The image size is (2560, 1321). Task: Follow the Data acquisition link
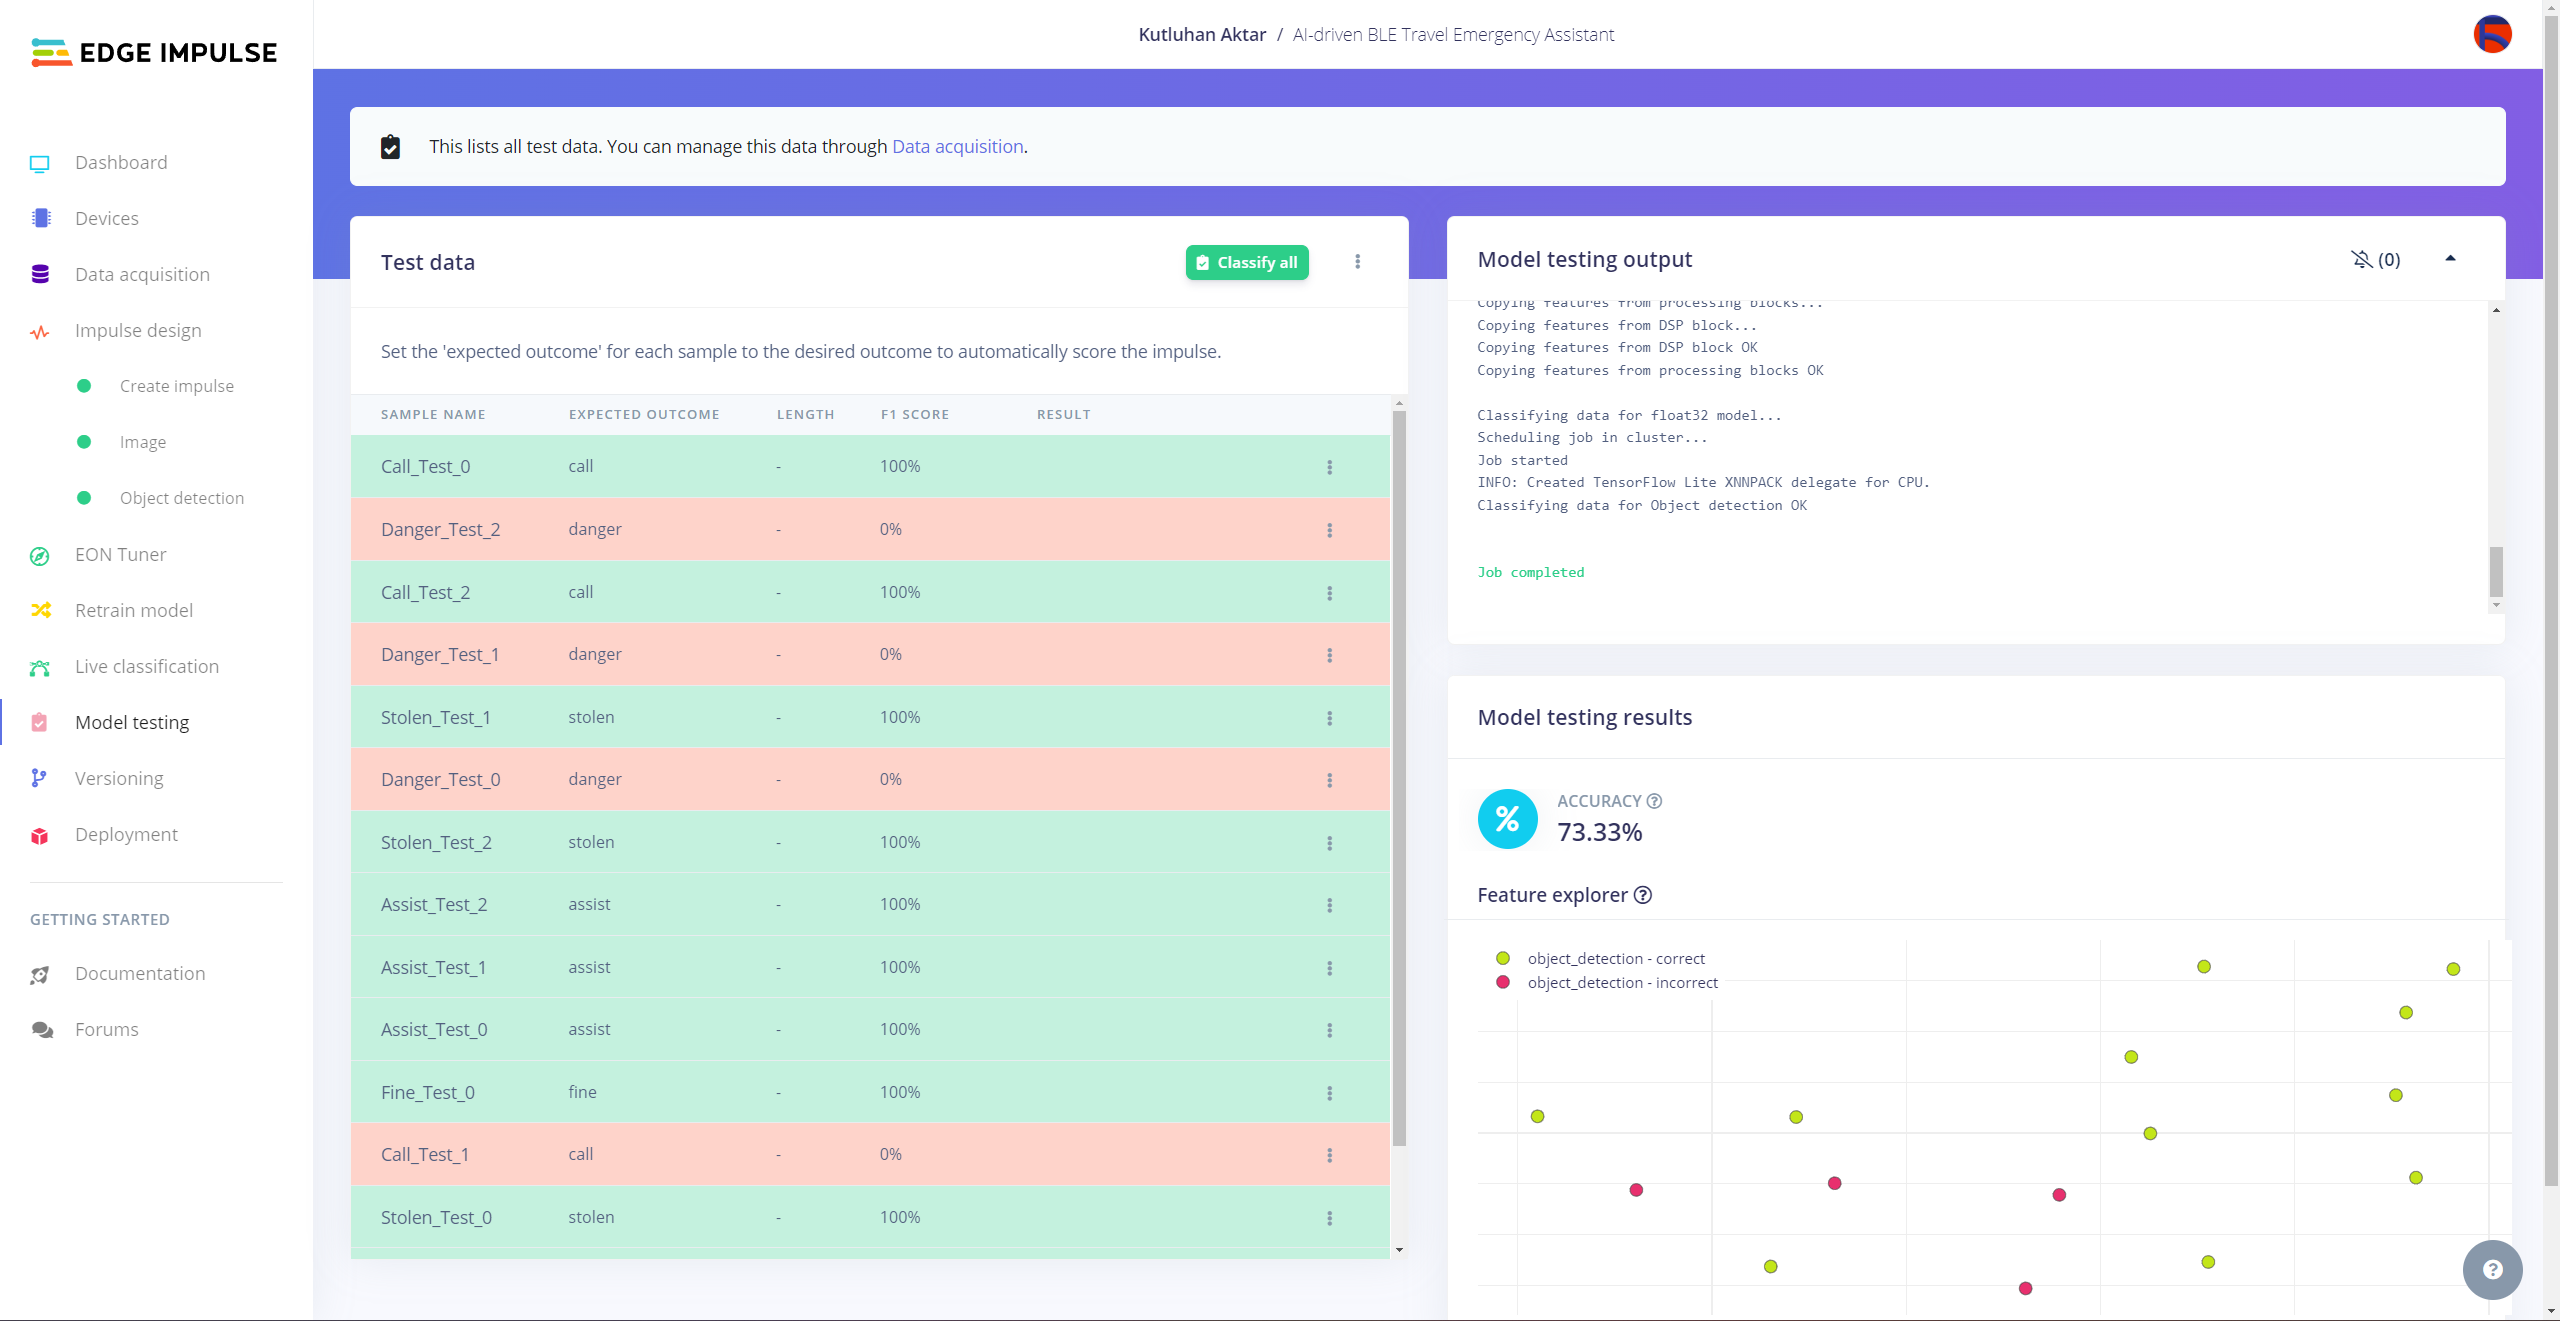click(x=957, y=147)
